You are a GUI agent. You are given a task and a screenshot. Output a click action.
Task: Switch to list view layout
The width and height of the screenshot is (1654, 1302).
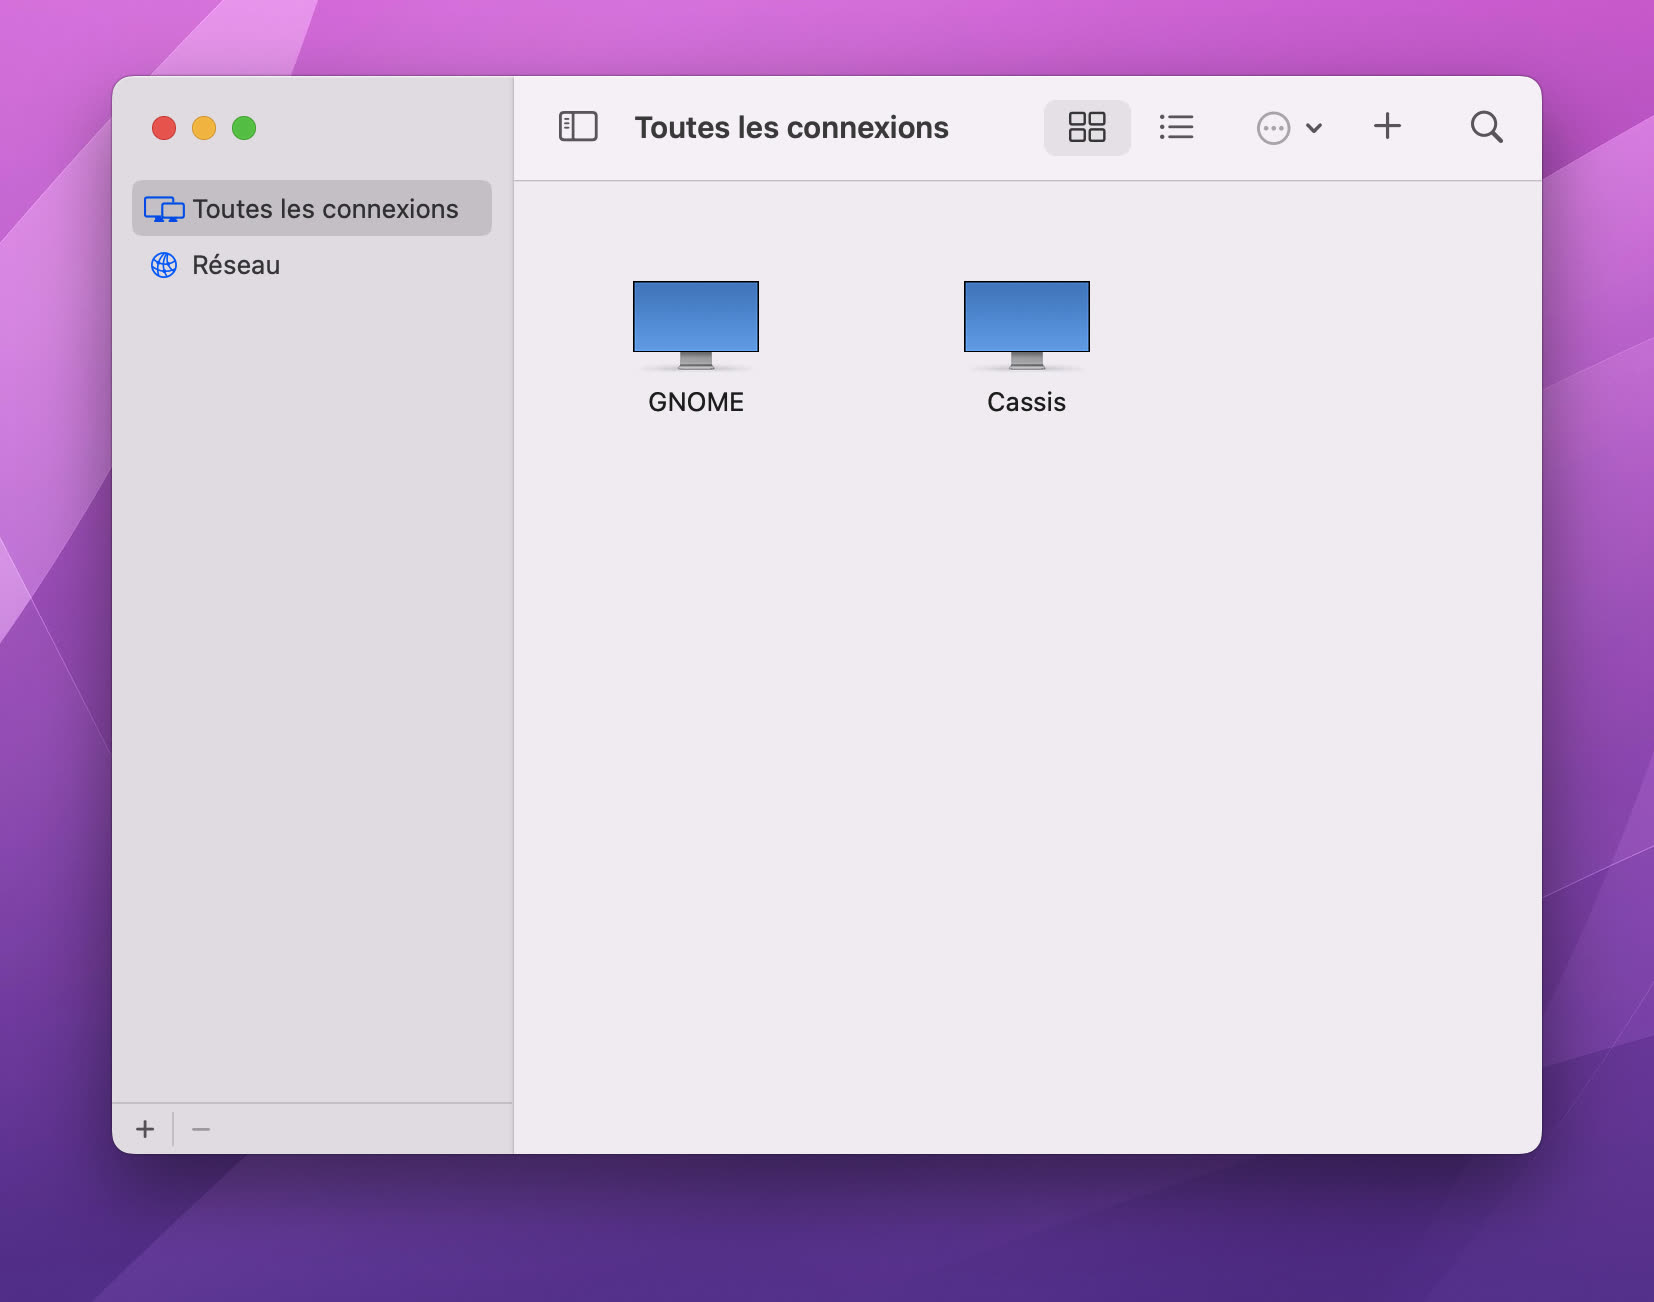tap(1177, 127)
